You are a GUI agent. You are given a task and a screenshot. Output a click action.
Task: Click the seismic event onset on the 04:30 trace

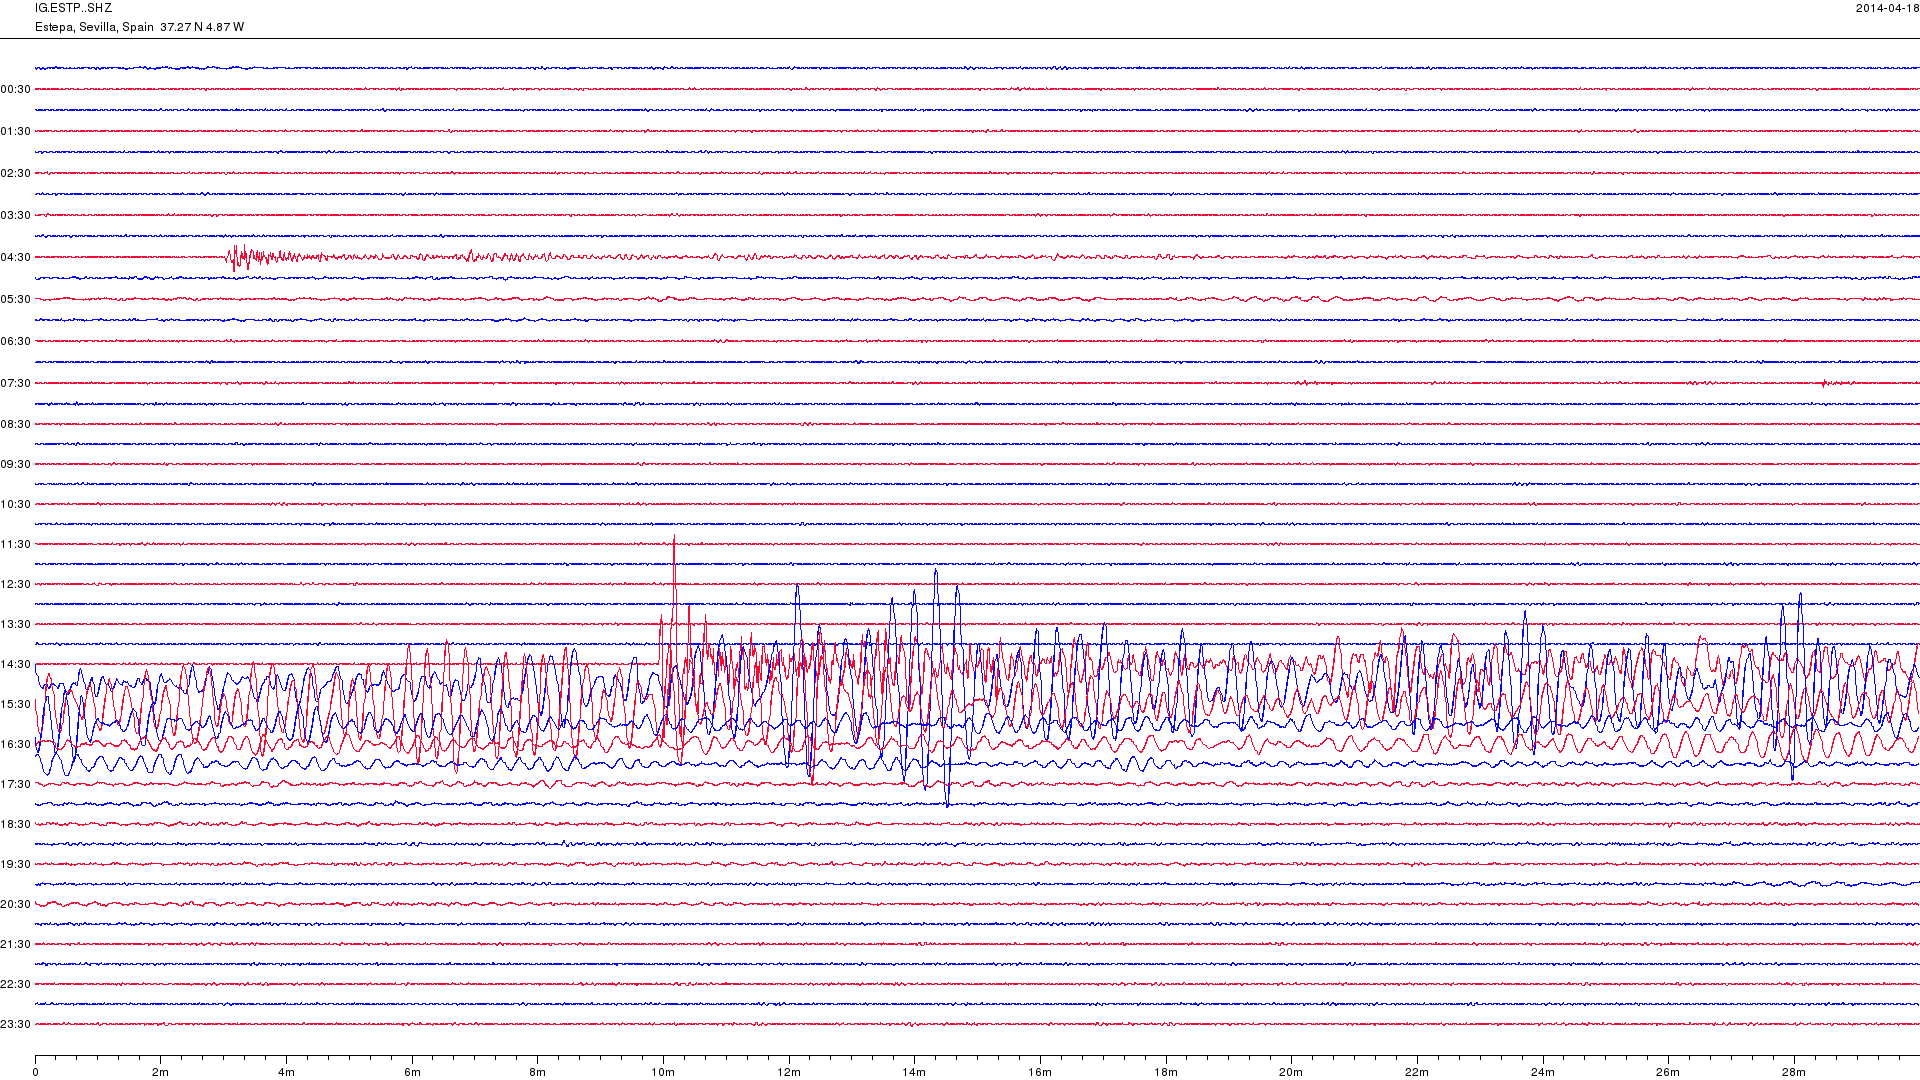(236, 257)
